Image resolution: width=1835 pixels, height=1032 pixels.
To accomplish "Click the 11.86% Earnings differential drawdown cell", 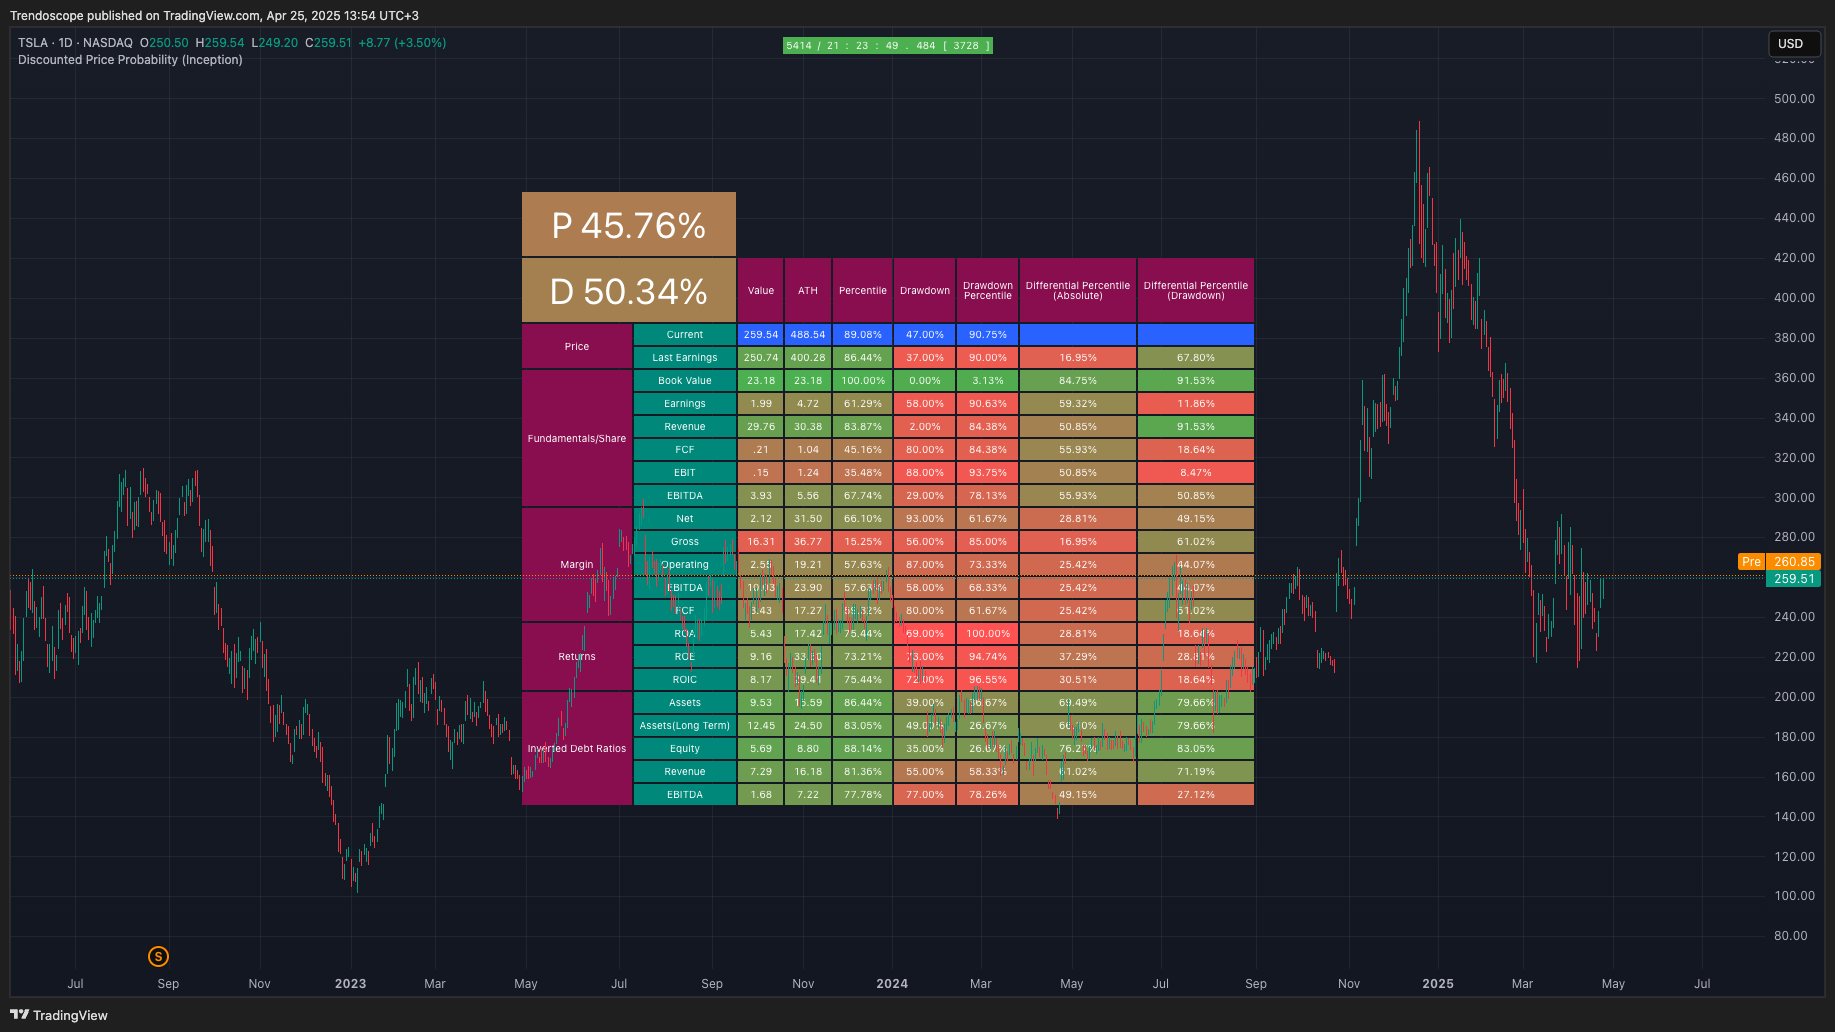I will tap(1196, 404).
